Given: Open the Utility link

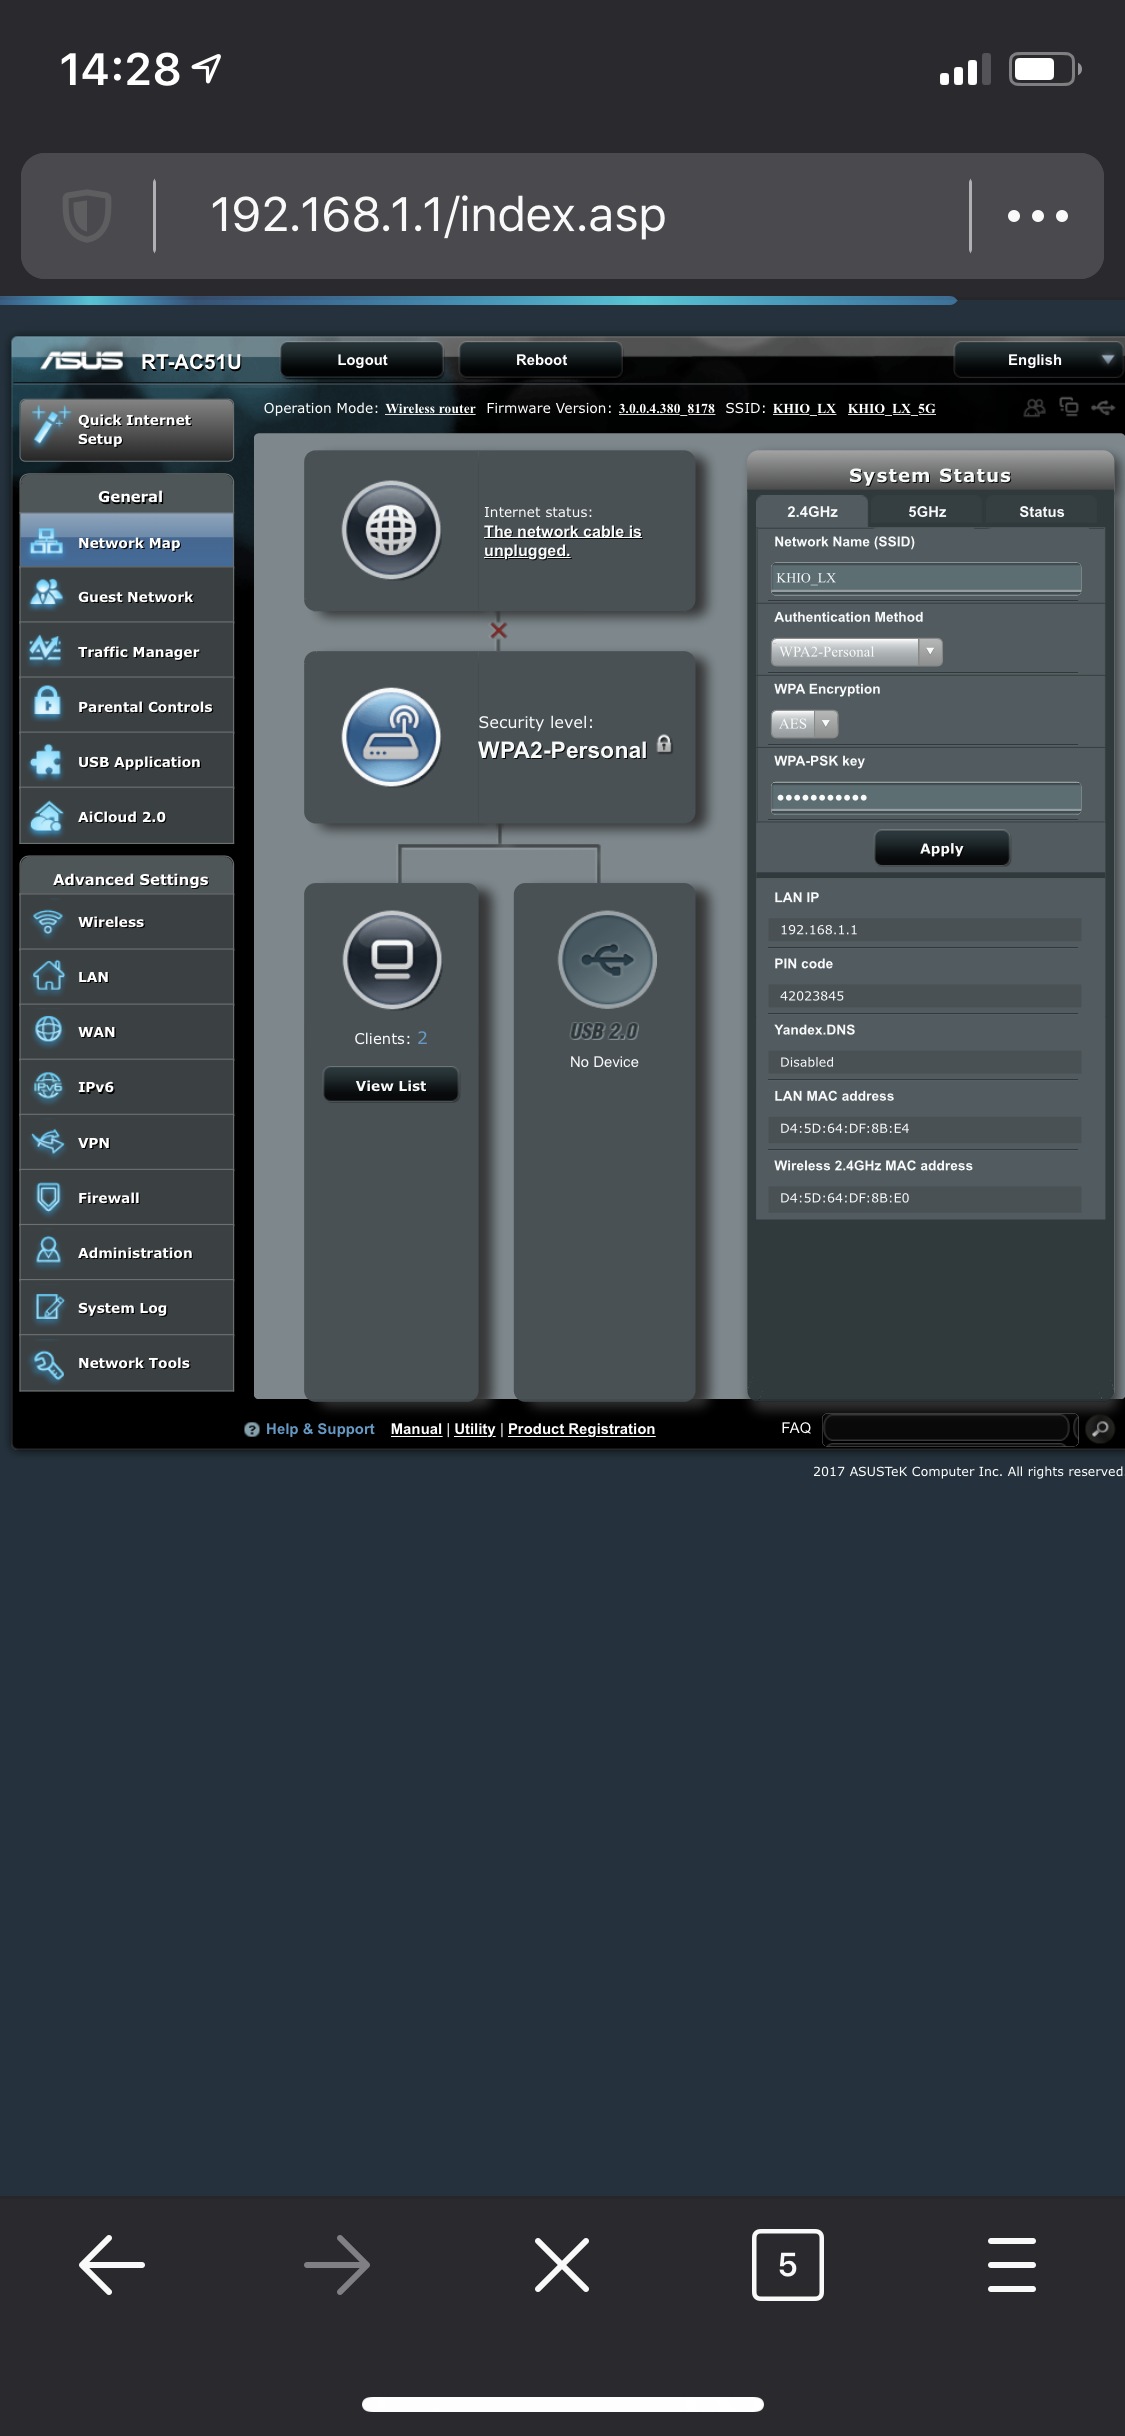Looking at the screenshot, I should (474, 1429).
